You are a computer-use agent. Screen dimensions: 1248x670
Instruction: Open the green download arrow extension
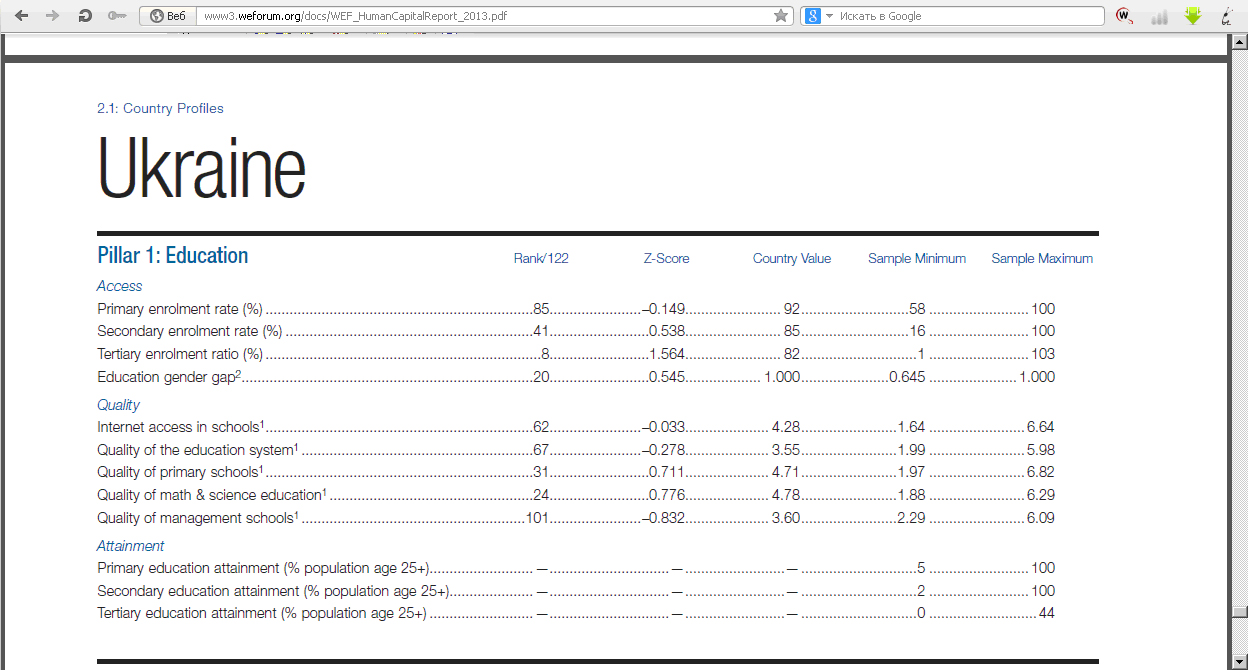[1192, 16]
